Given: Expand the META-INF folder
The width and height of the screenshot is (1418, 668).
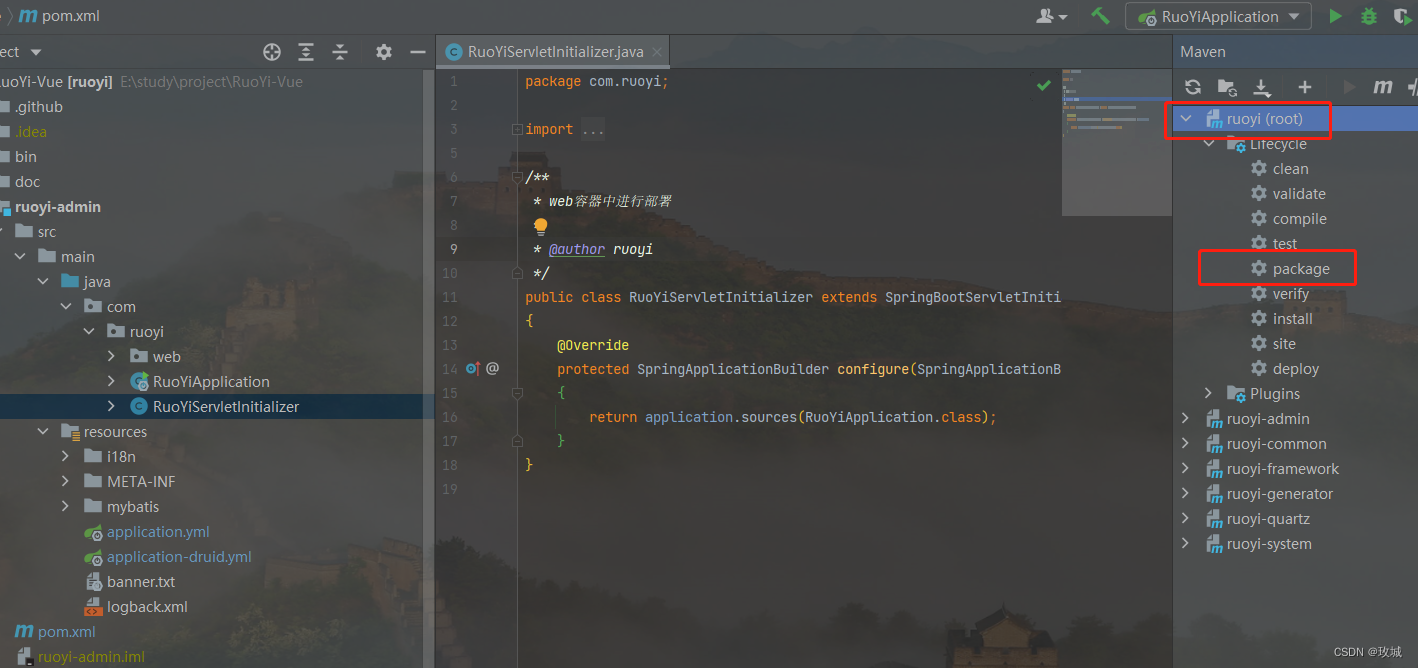Looking at the screenshot, I should point(66,482).
